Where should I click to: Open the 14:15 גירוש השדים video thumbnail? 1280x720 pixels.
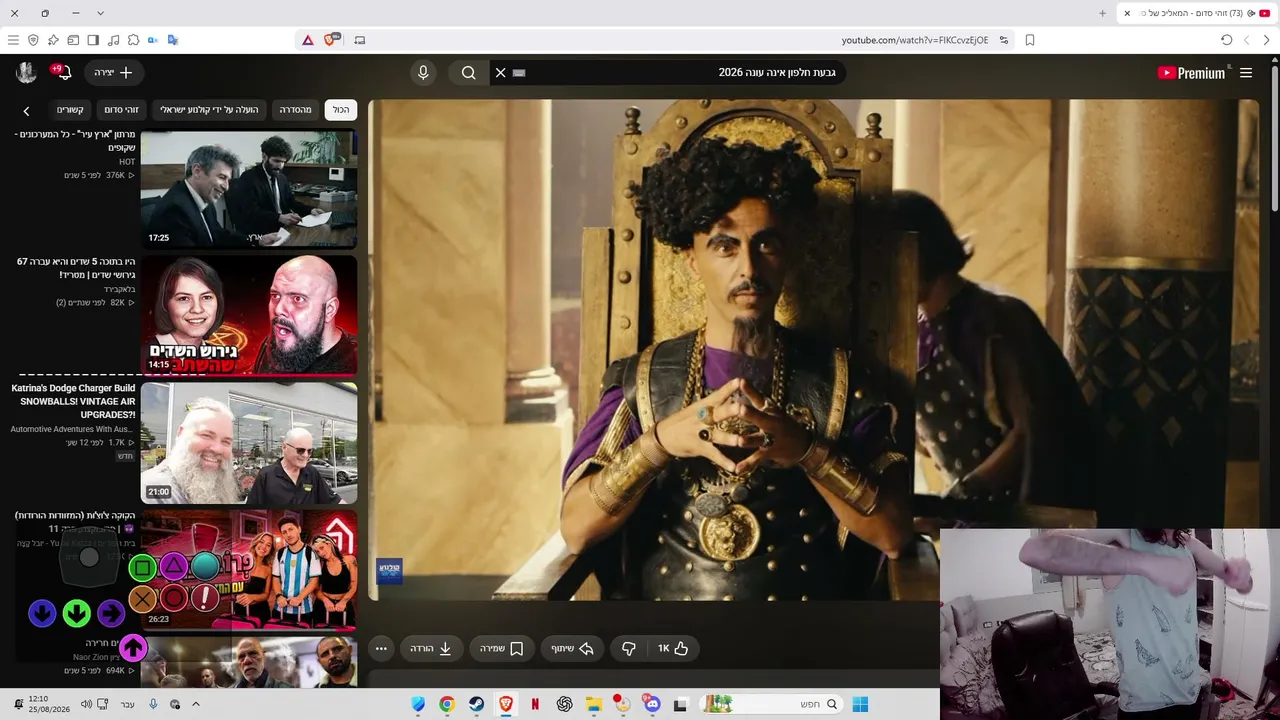pos(249,315)
